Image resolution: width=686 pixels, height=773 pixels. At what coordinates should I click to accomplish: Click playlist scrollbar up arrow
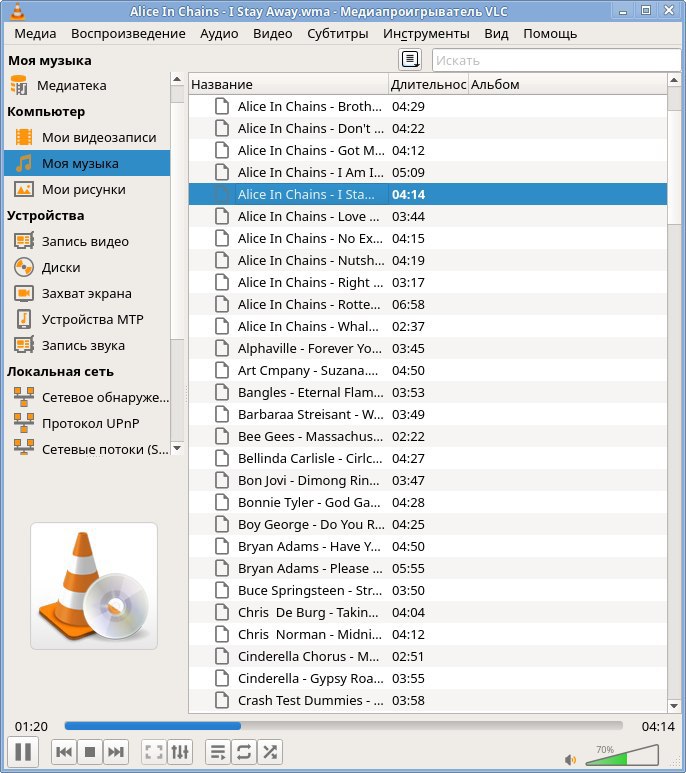coord(674,80)
